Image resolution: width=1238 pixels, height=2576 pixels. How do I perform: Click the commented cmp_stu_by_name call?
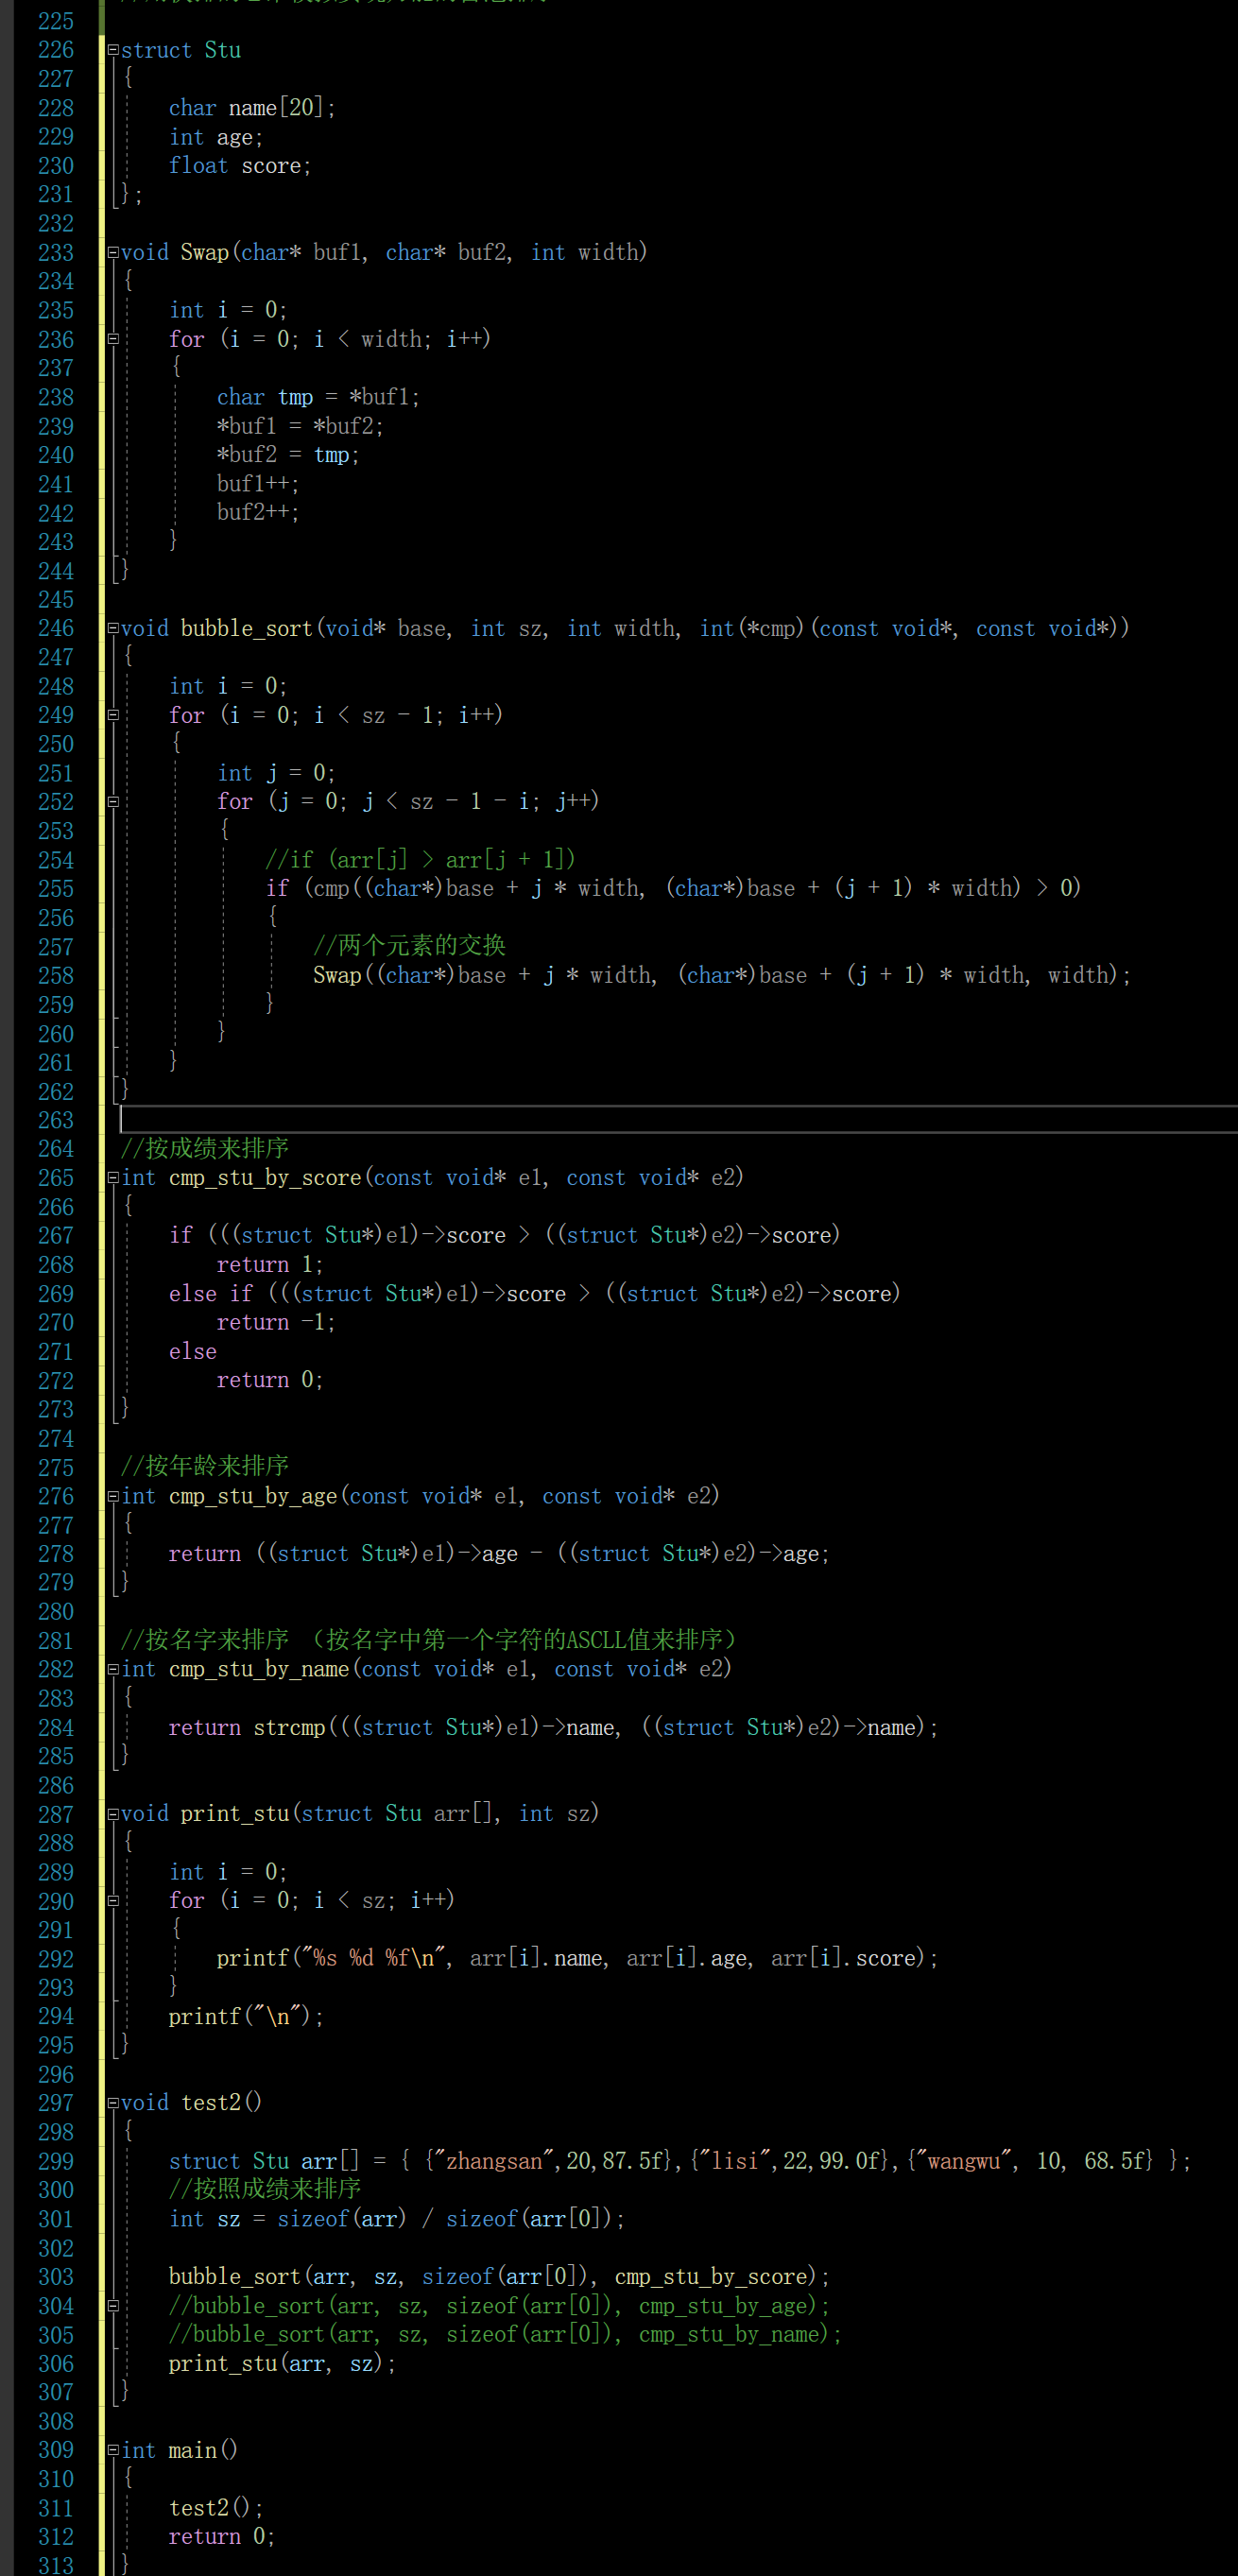pos(505,2335)
